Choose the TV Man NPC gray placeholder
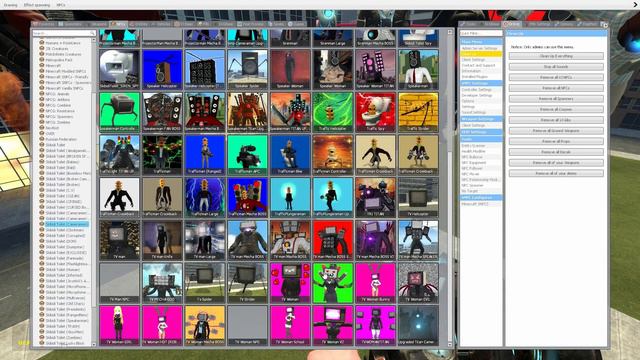 119,283
